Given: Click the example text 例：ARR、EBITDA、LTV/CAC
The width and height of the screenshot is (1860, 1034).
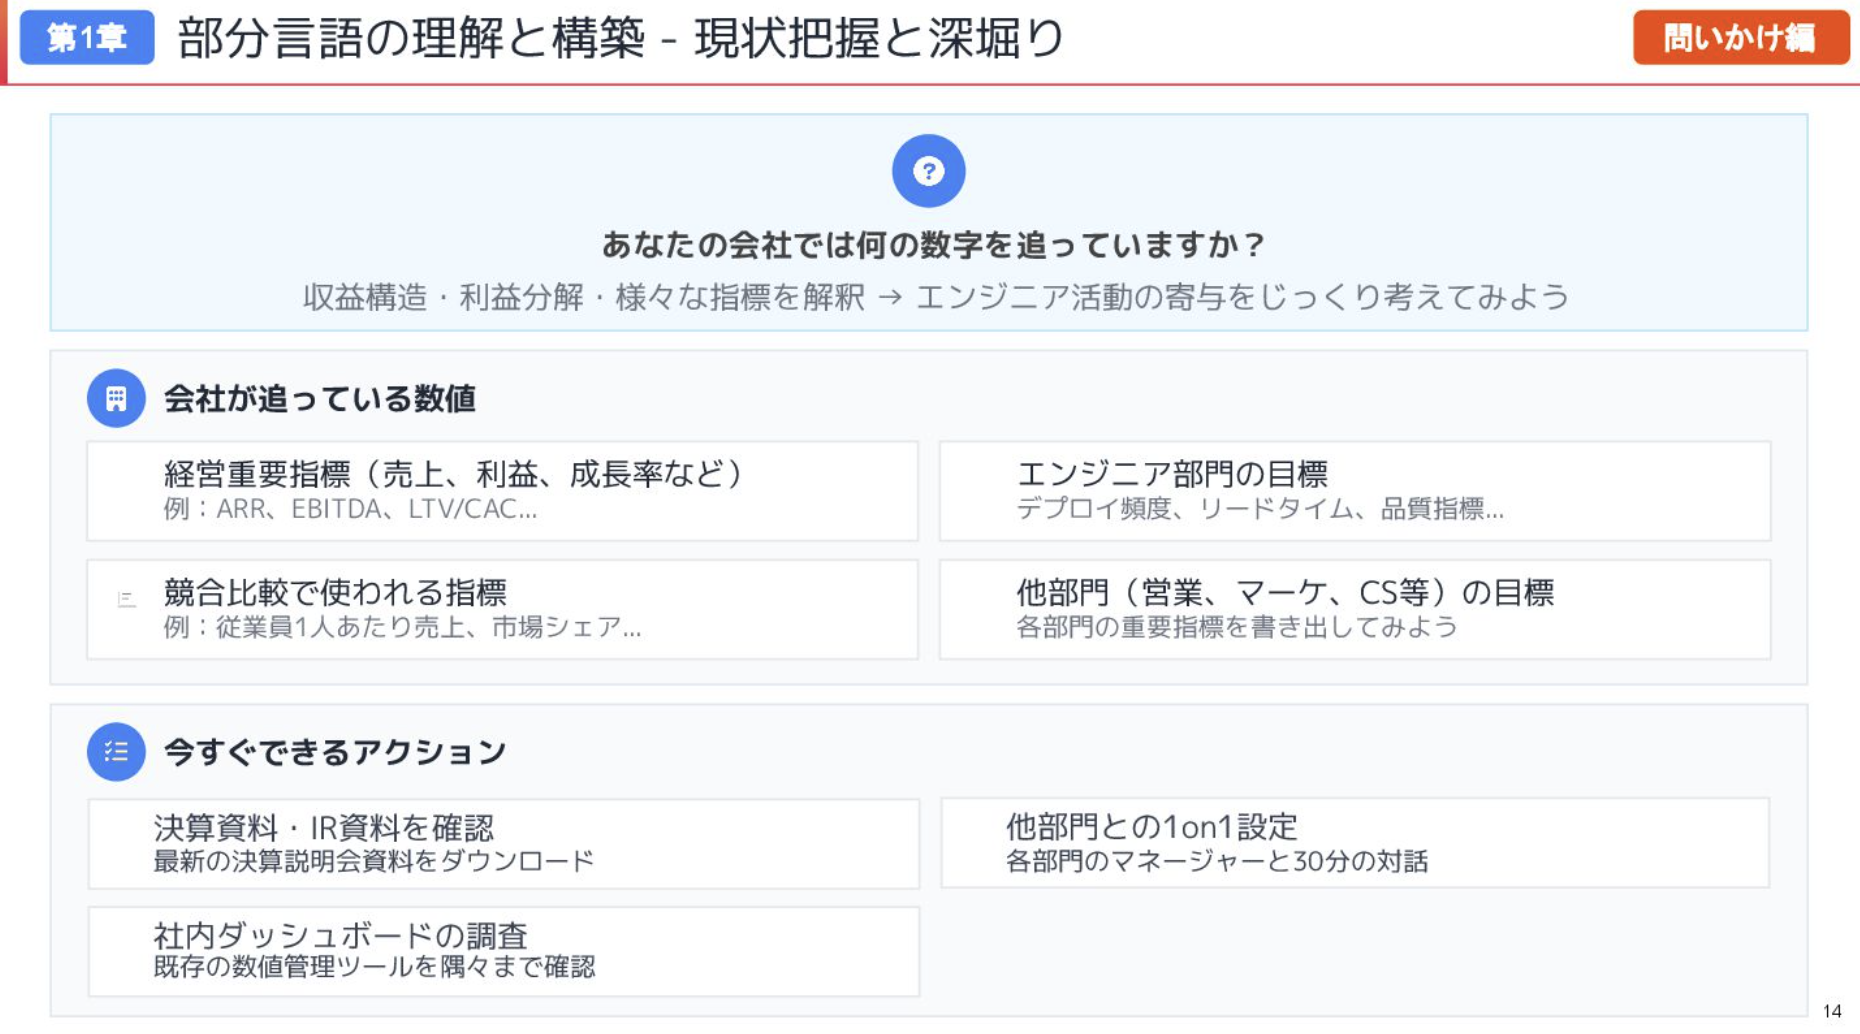Looking at the screenshot, I should click(350, 509).
